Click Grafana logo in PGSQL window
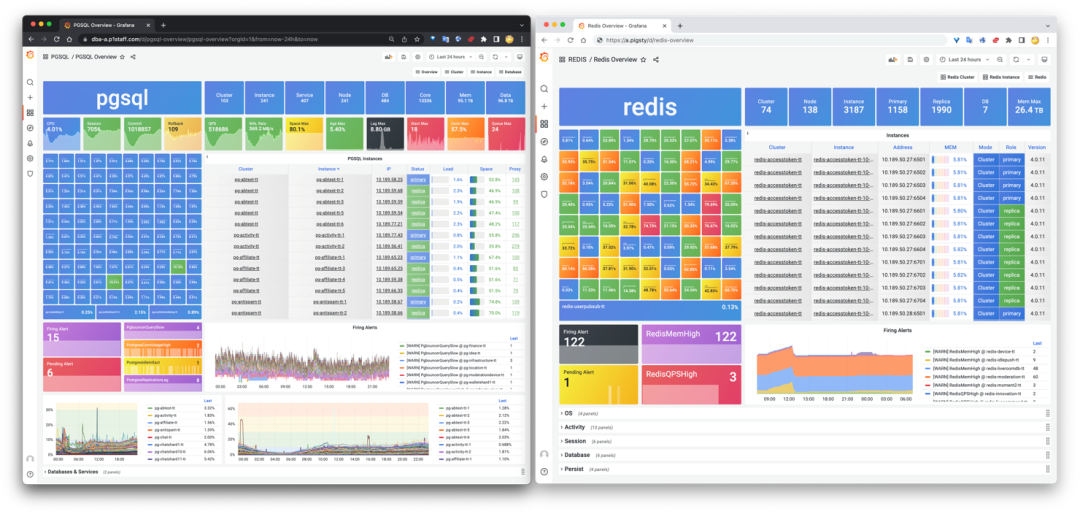The height and width of the screenshot is (514, 1080). (30, 56)
